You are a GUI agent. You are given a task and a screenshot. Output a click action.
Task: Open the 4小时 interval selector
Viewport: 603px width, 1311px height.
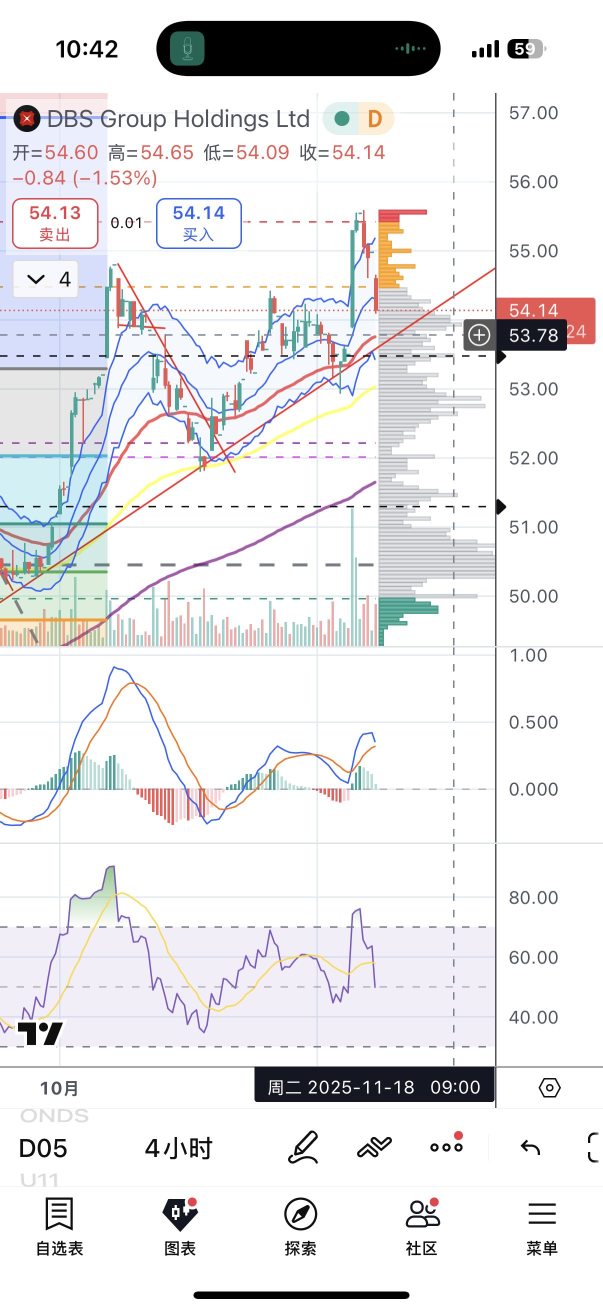178,1148
